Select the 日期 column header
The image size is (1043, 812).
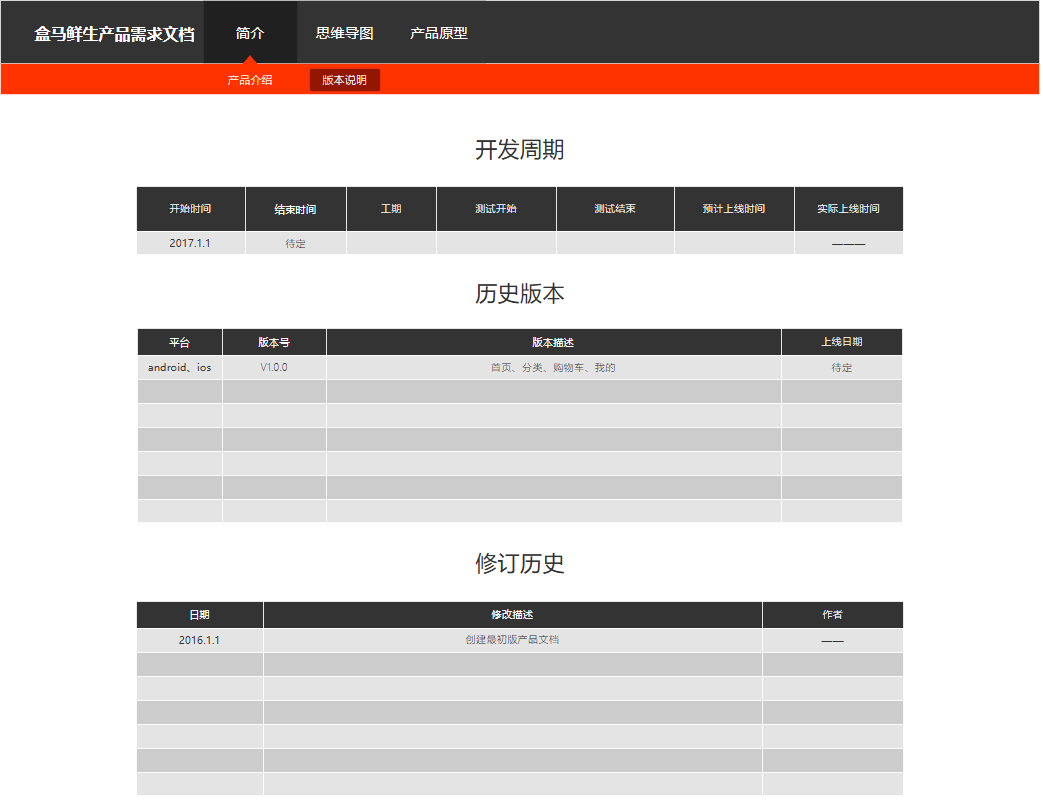click(200, 614)
